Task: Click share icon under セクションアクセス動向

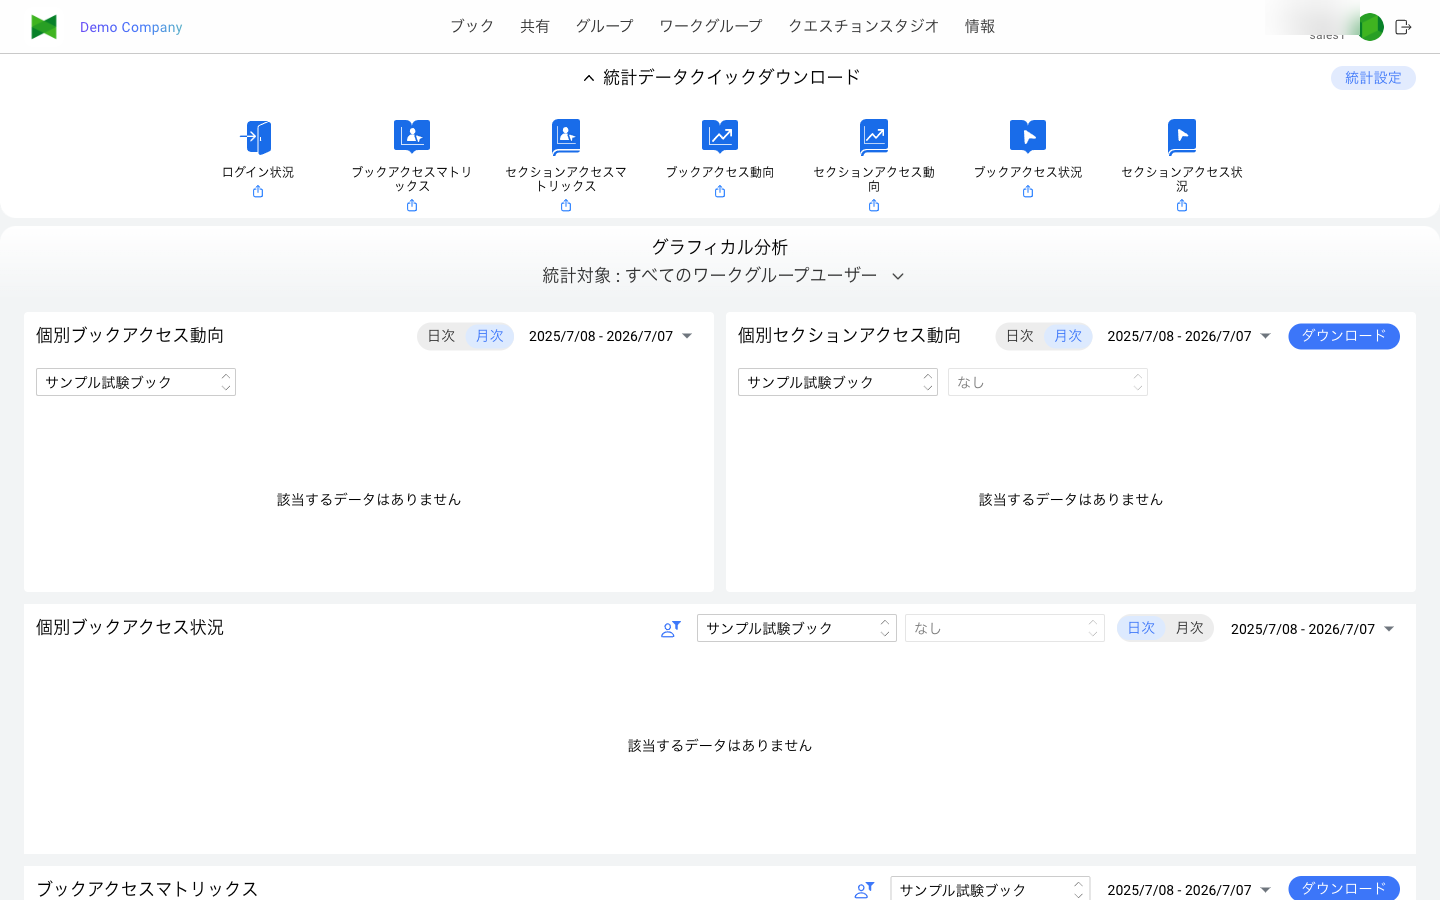Action: click(x=874, y=206)
